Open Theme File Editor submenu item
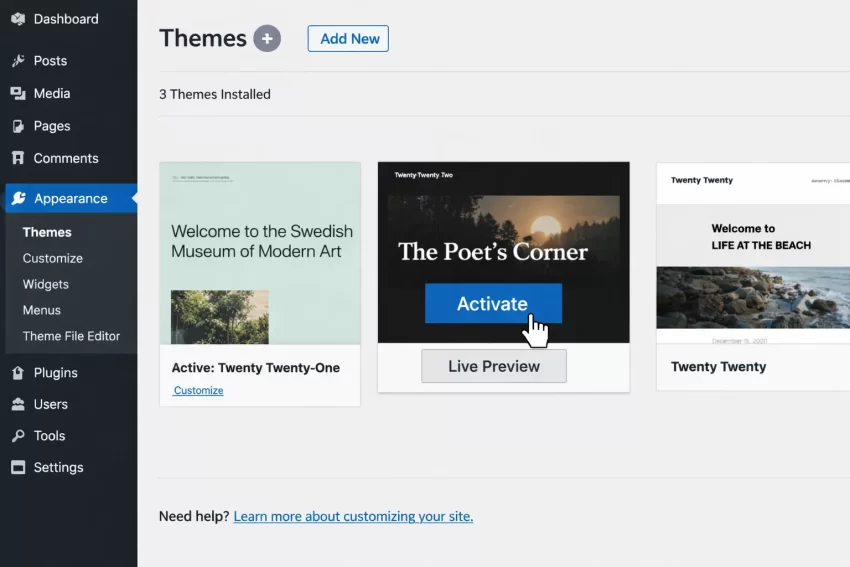The image size is (850, 567). click(x=71, y=336)
